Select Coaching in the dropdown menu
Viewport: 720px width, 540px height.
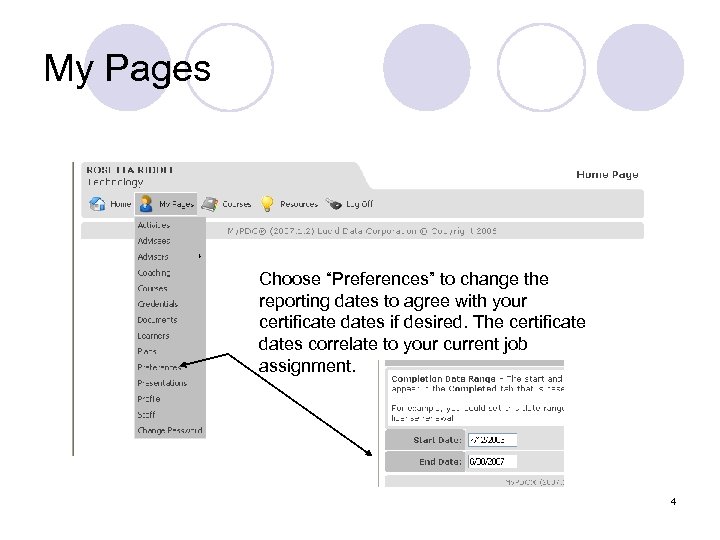pos(154,273)
